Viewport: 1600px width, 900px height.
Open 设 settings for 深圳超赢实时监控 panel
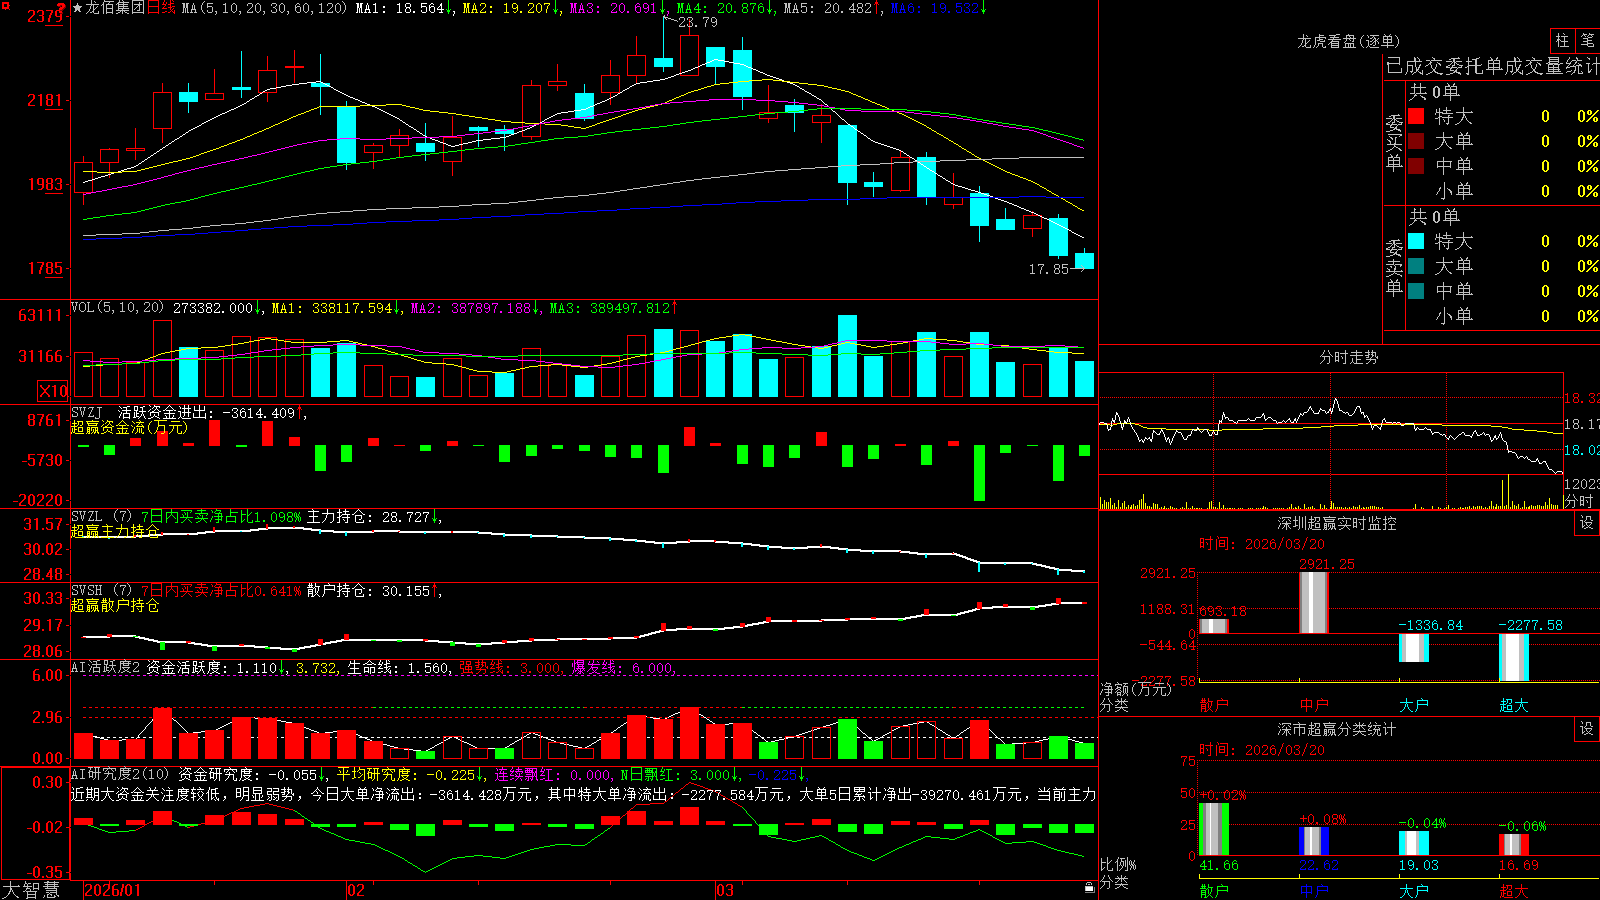[1587, 523]
